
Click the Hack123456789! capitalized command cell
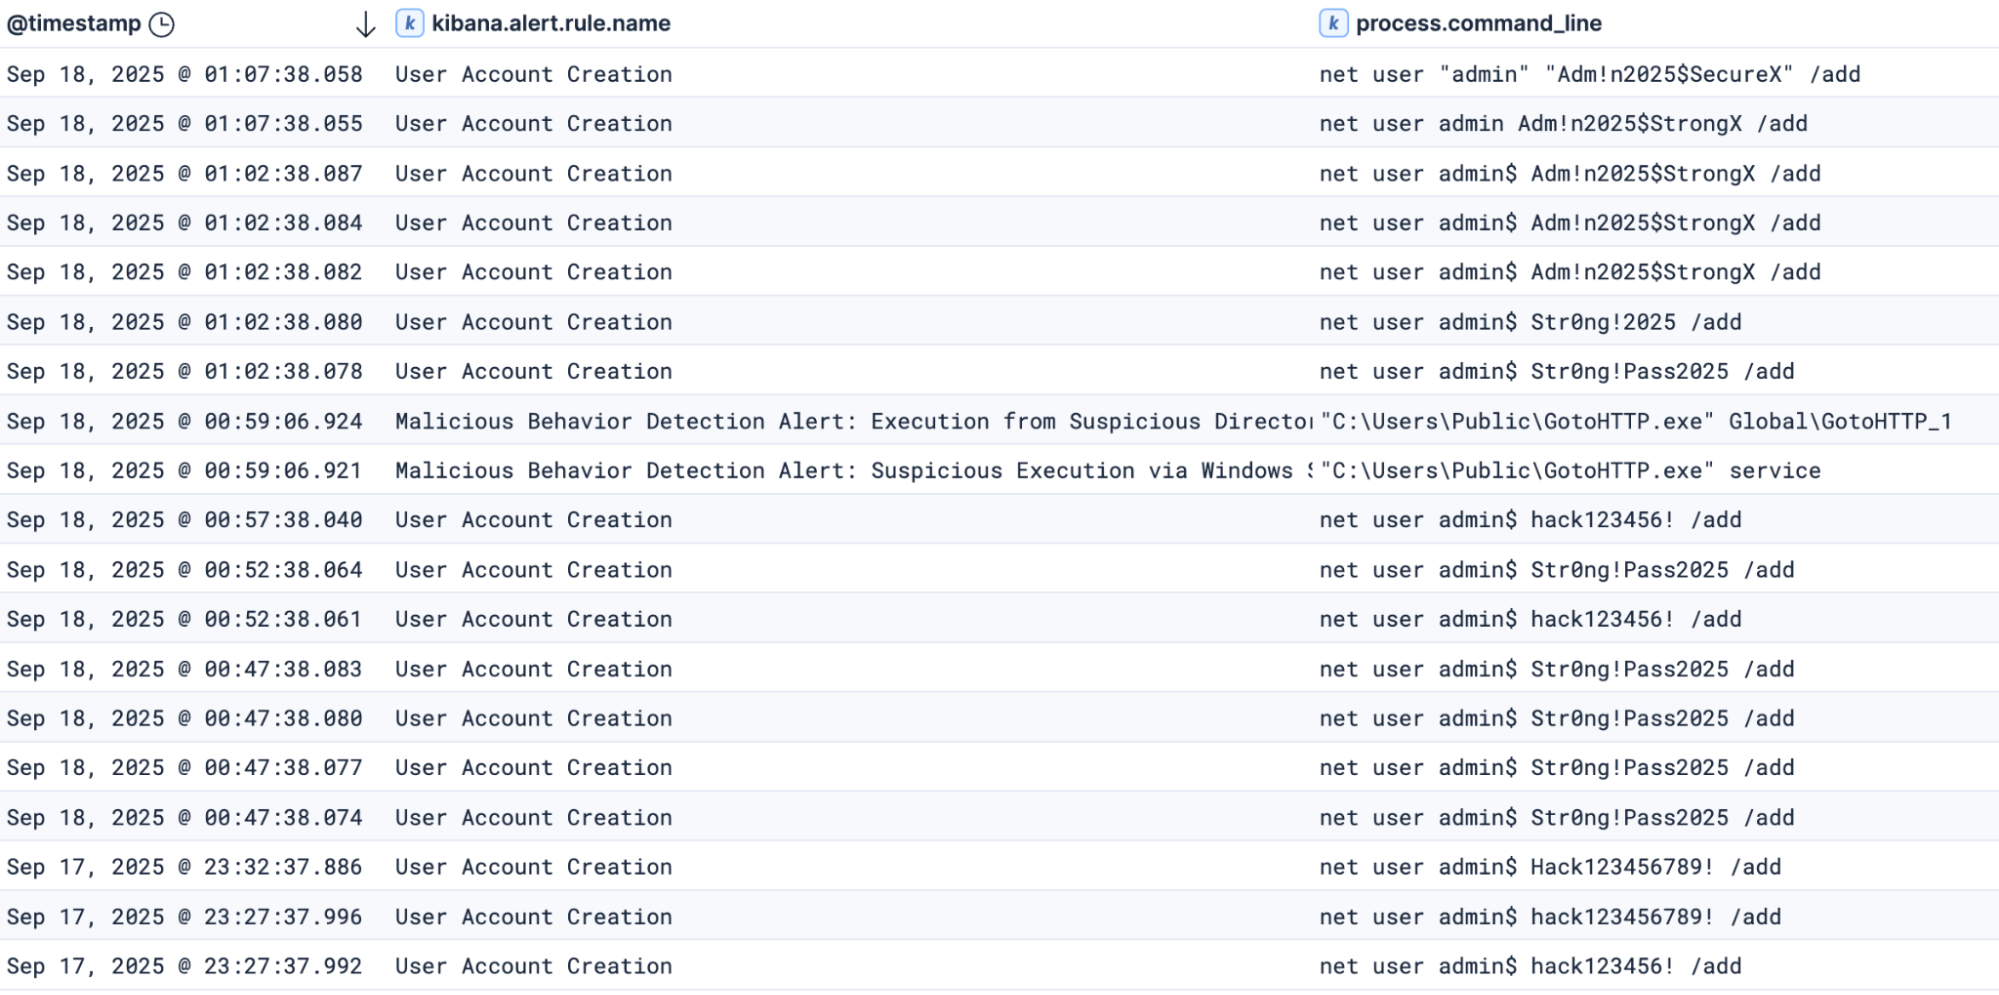1549,867
